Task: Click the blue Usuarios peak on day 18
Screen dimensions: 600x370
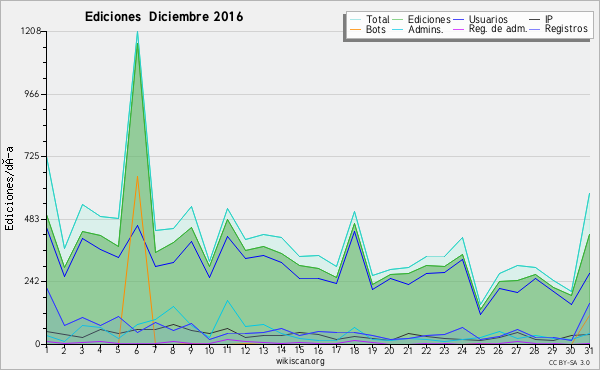Action: [x=355, y=231]
